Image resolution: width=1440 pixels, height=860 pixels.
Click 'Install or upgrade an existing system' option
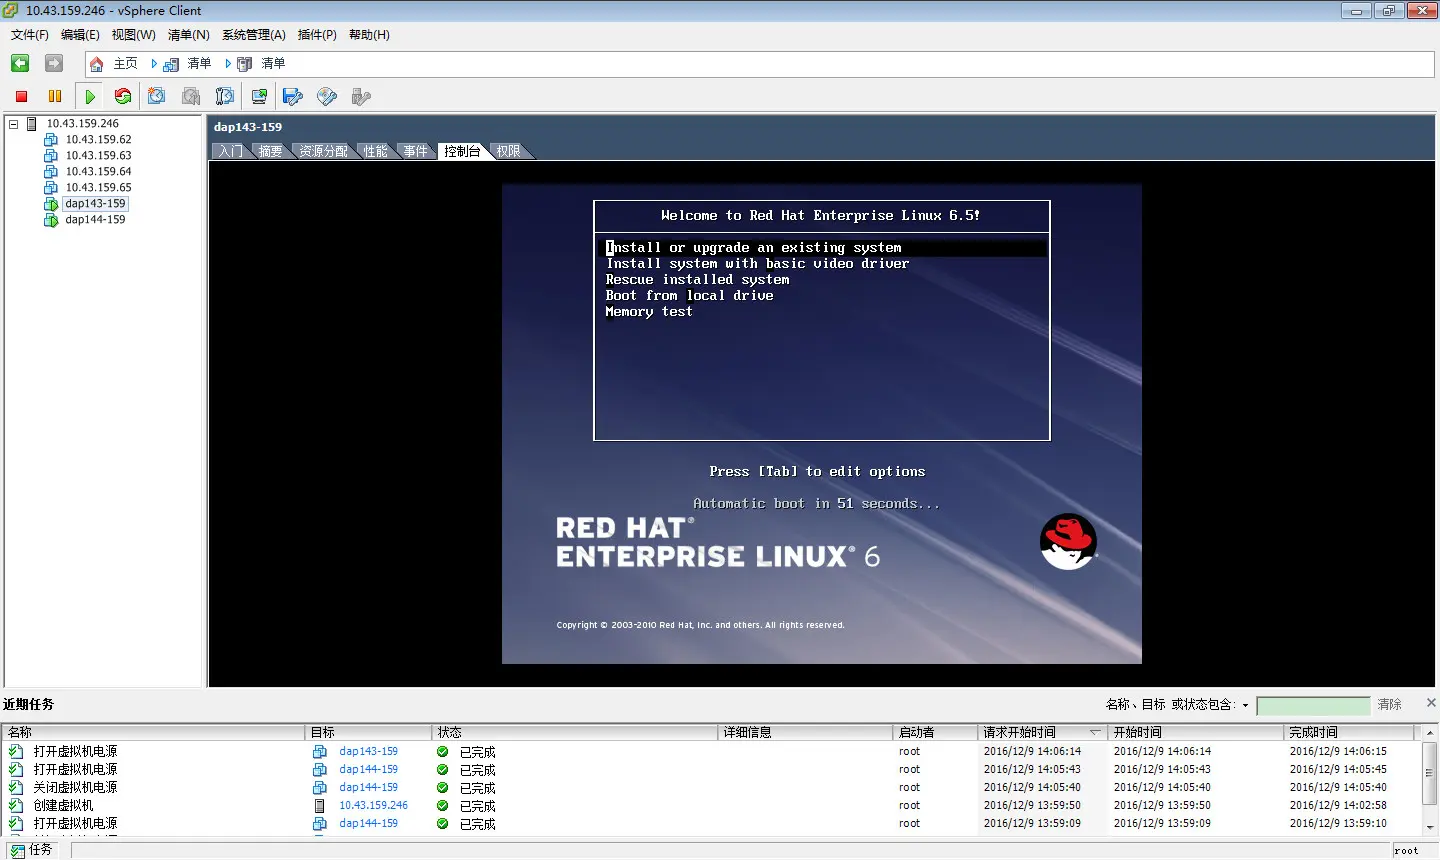(x=753, y=248)
